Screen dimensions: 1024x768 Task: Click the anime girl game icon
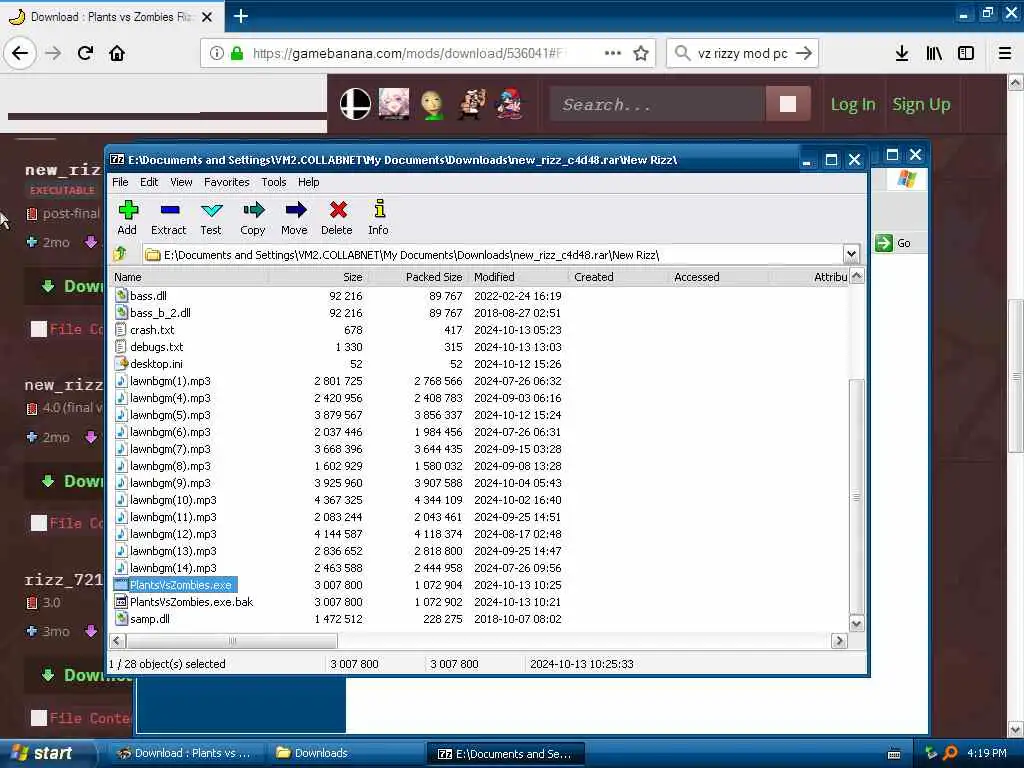click(x=394, y=104)
